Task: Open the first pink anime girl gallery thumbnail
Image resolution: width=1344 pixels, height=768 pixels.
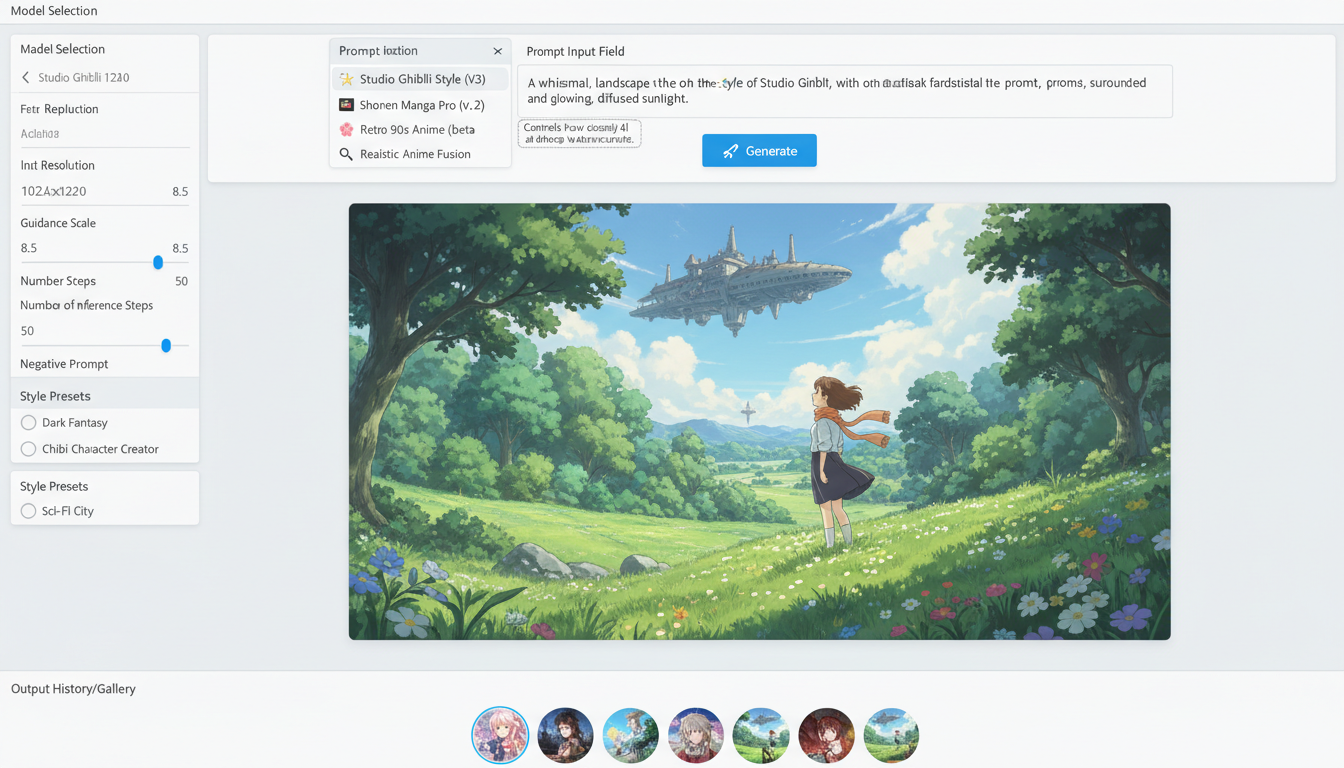Action: coord(500,735)
